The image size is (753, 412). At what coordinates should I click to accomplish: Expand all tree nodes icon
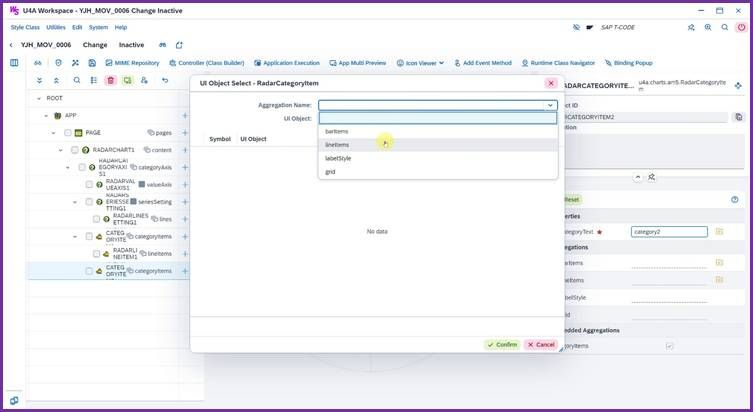pyautogui.click(x=39, y=81)
